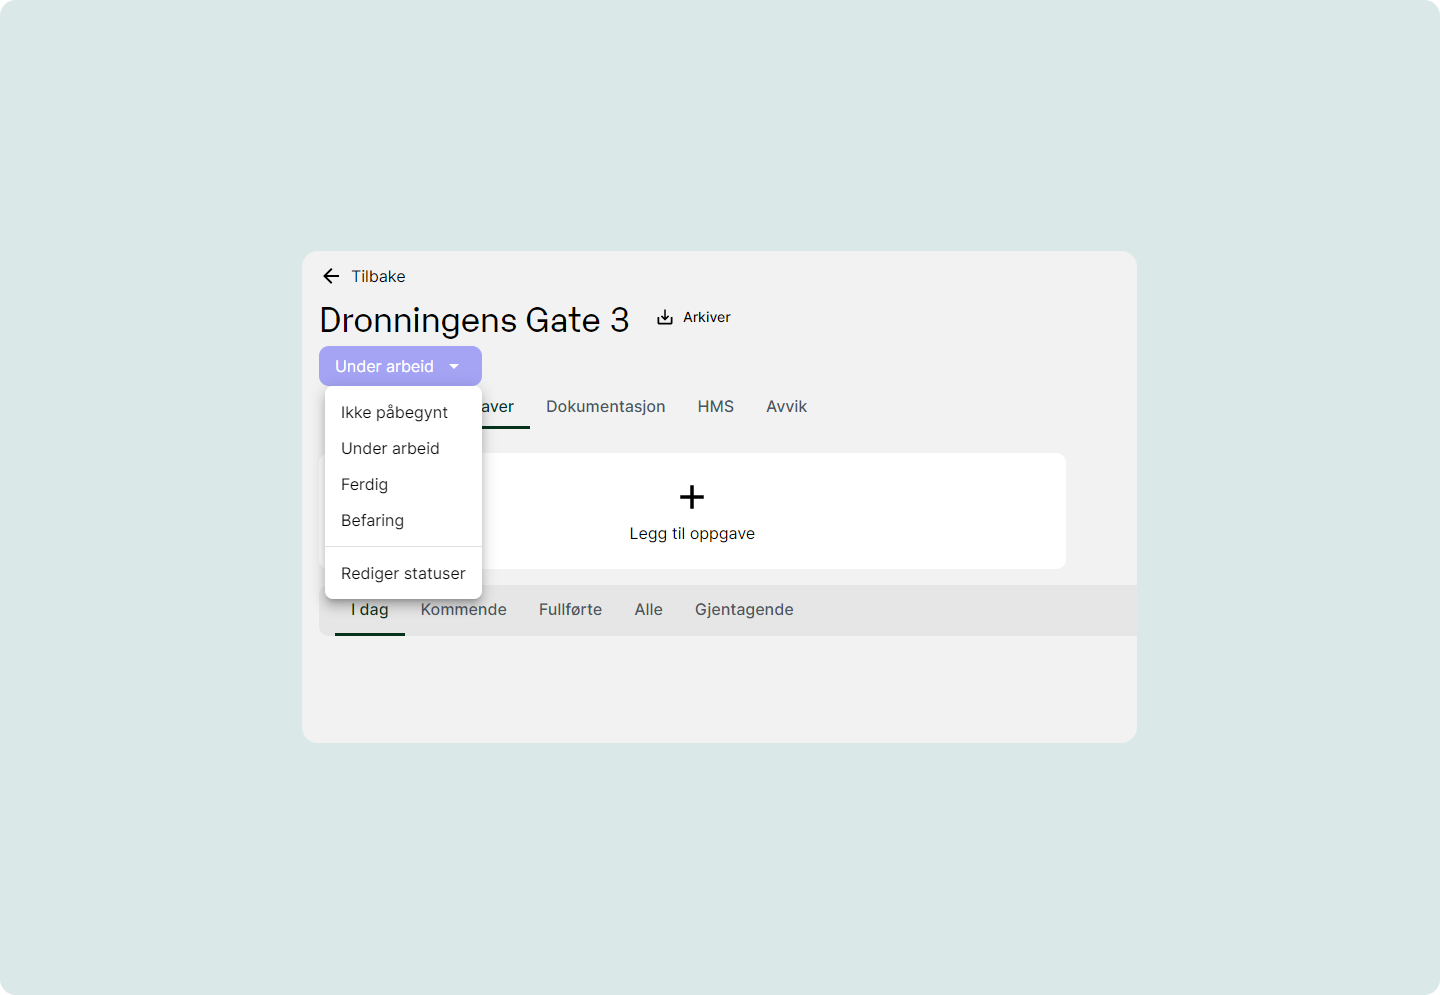Image resolution: width=1440 pixels, height=995 pixels.
Task: Select the Alle filter tab
Action: [x=649, y=609]
